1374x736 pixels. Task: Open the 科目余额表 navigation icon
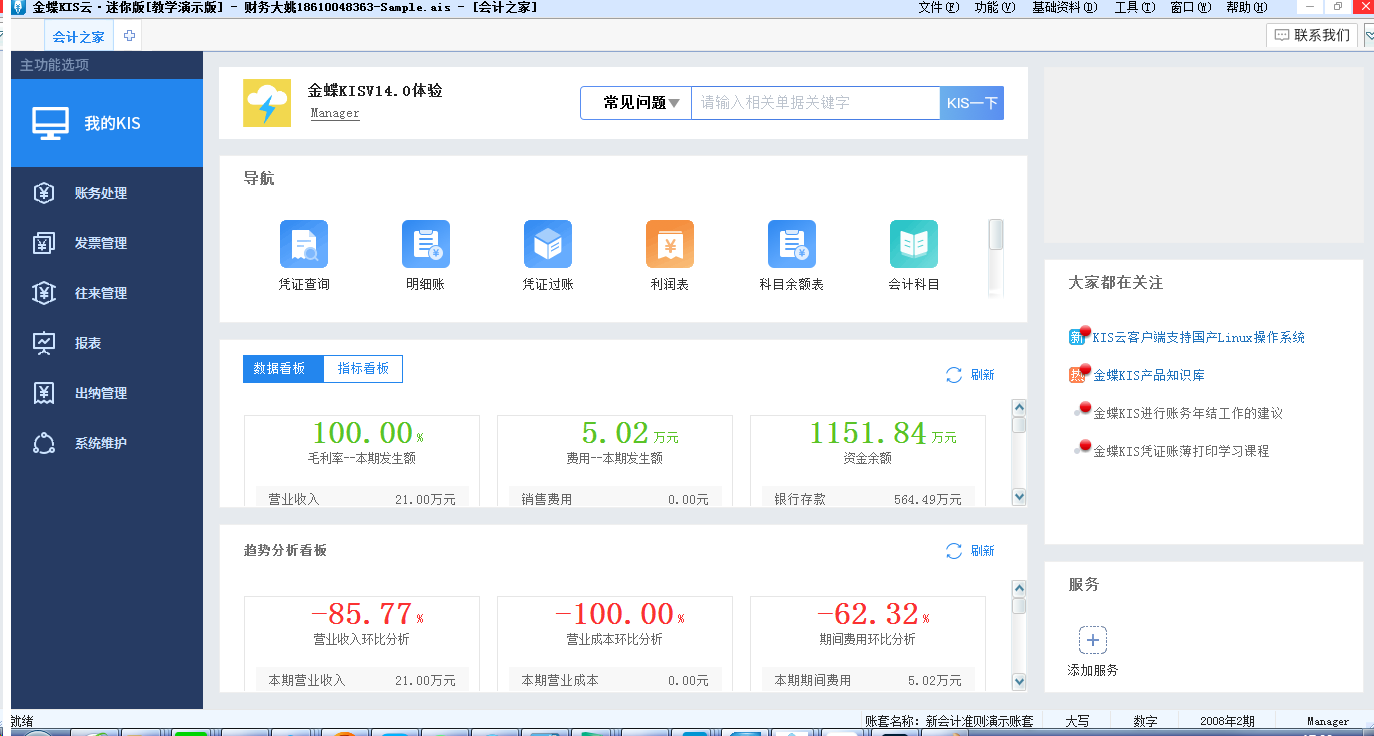point(792,244)
